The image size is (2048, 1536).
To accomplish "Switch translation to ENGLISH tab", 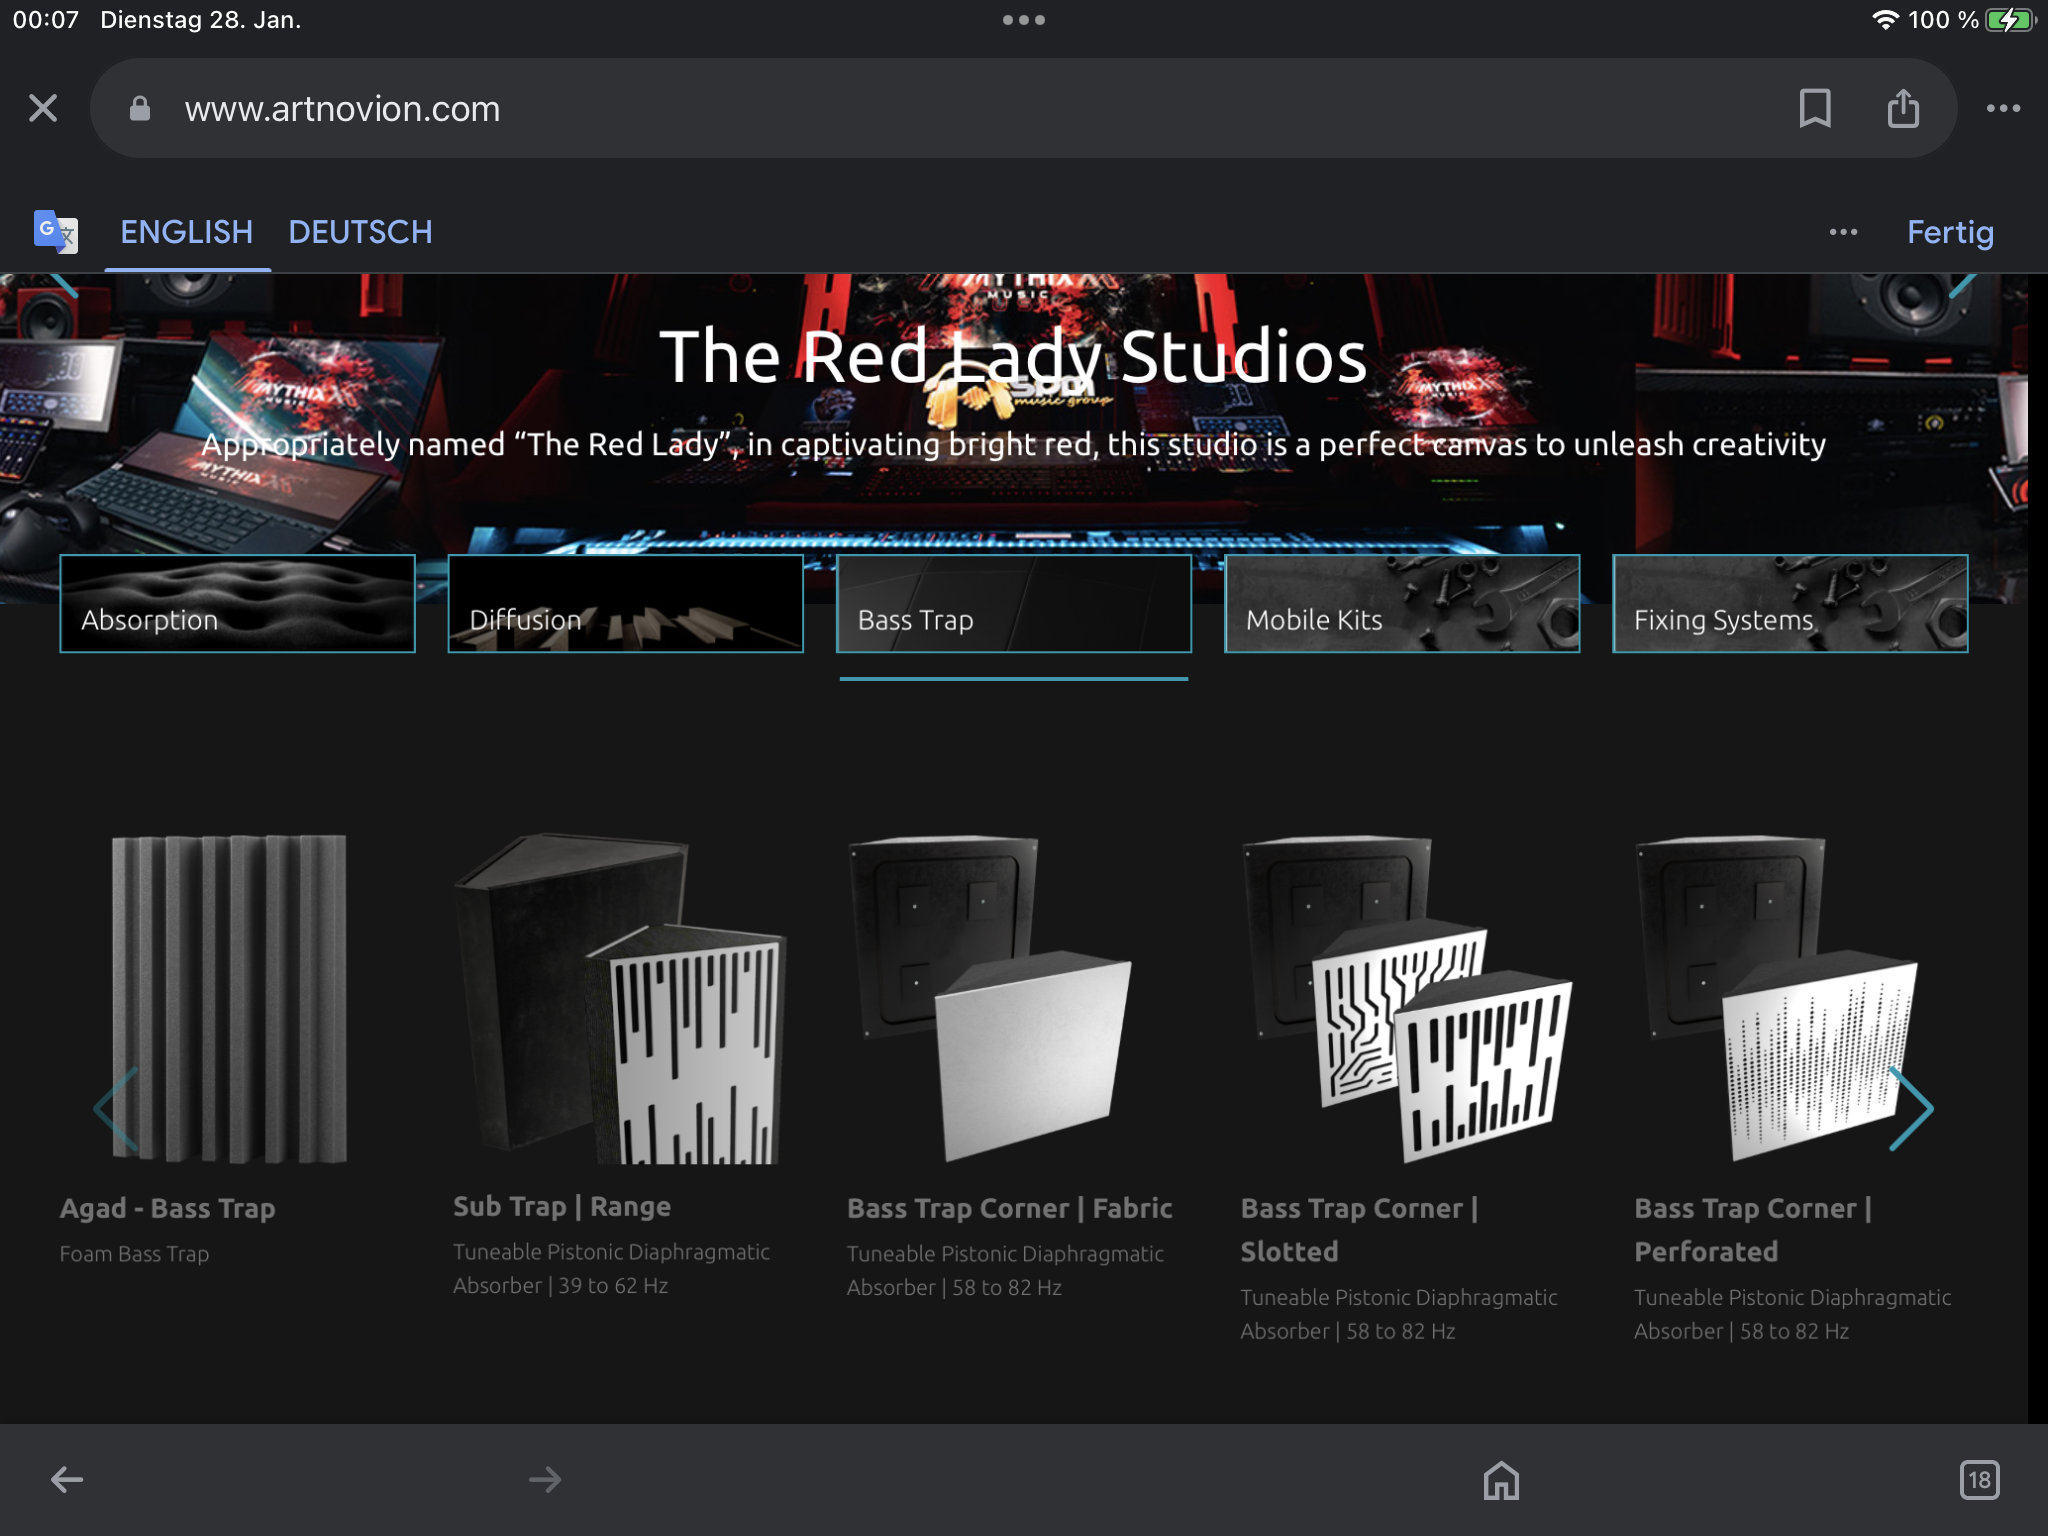I will (187, 232).
